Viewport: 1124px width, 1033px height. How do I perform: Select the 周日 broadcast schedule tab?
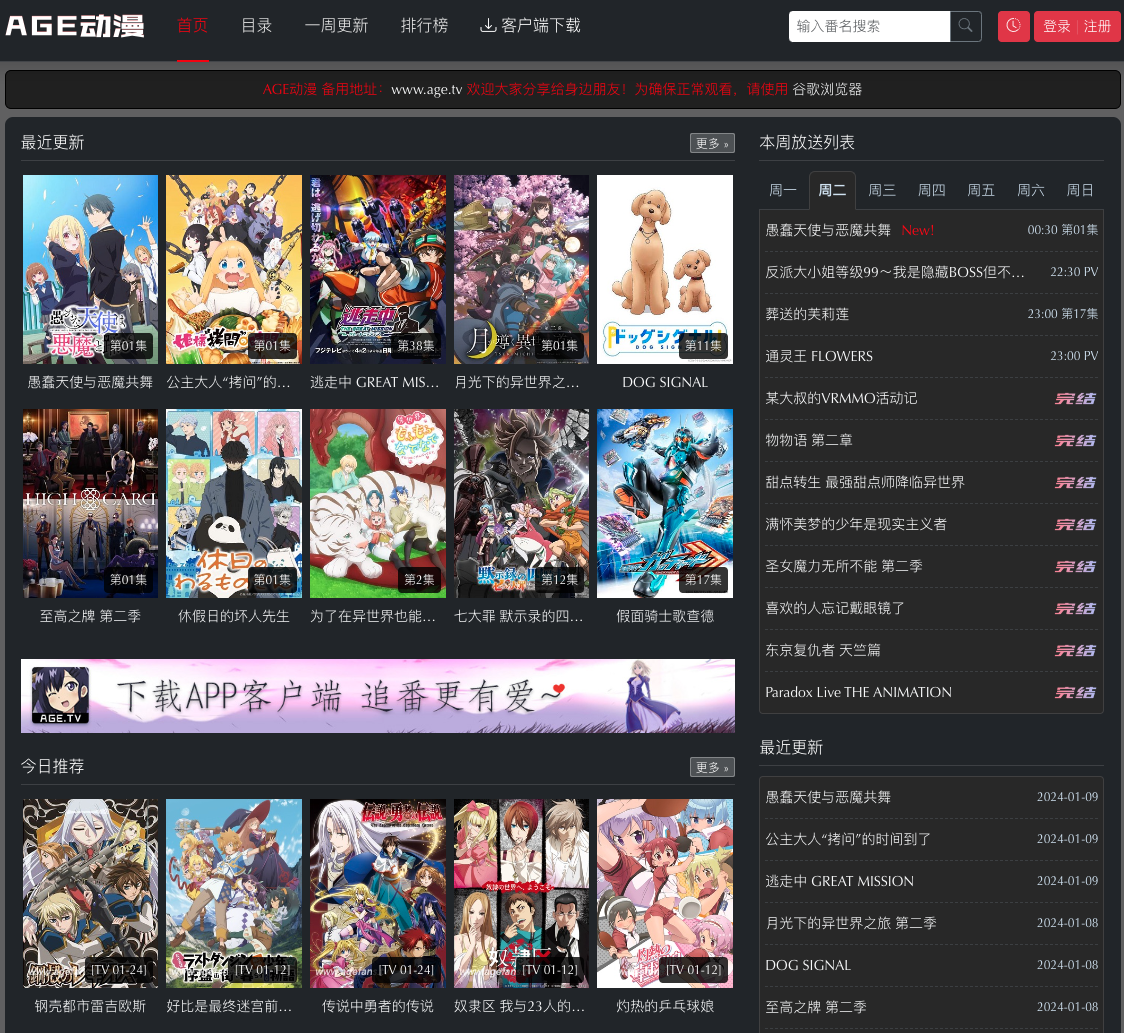click(1080, 190)
